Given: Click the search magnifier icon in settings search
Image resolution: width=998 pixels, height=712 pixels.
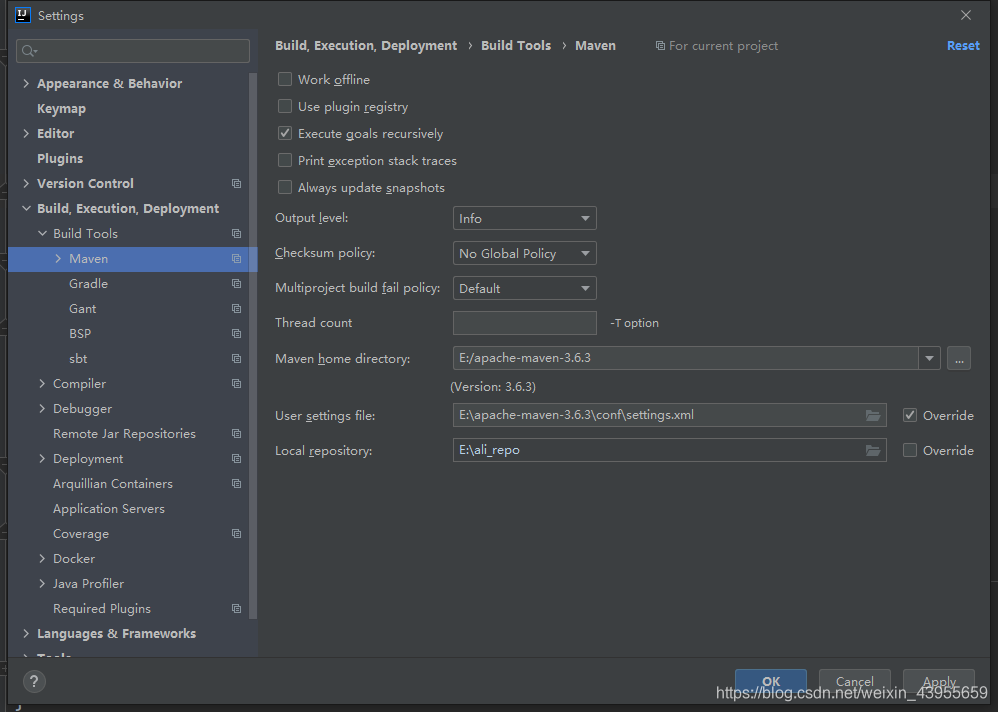Looking at the screenshot, I should coord(29,51).
